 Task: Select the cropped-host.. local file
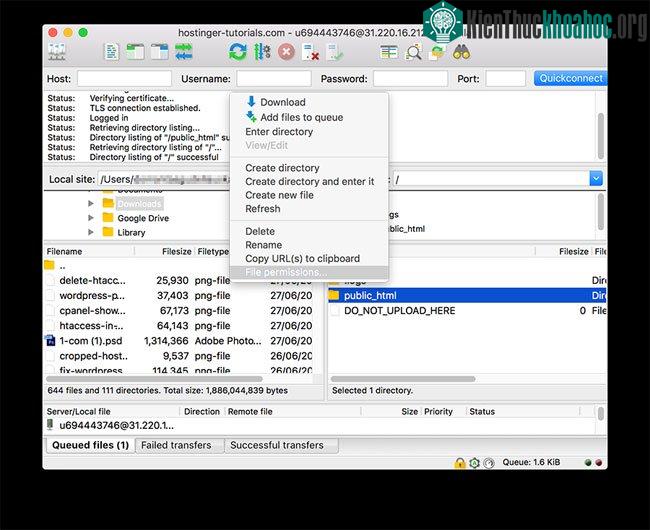179,356
